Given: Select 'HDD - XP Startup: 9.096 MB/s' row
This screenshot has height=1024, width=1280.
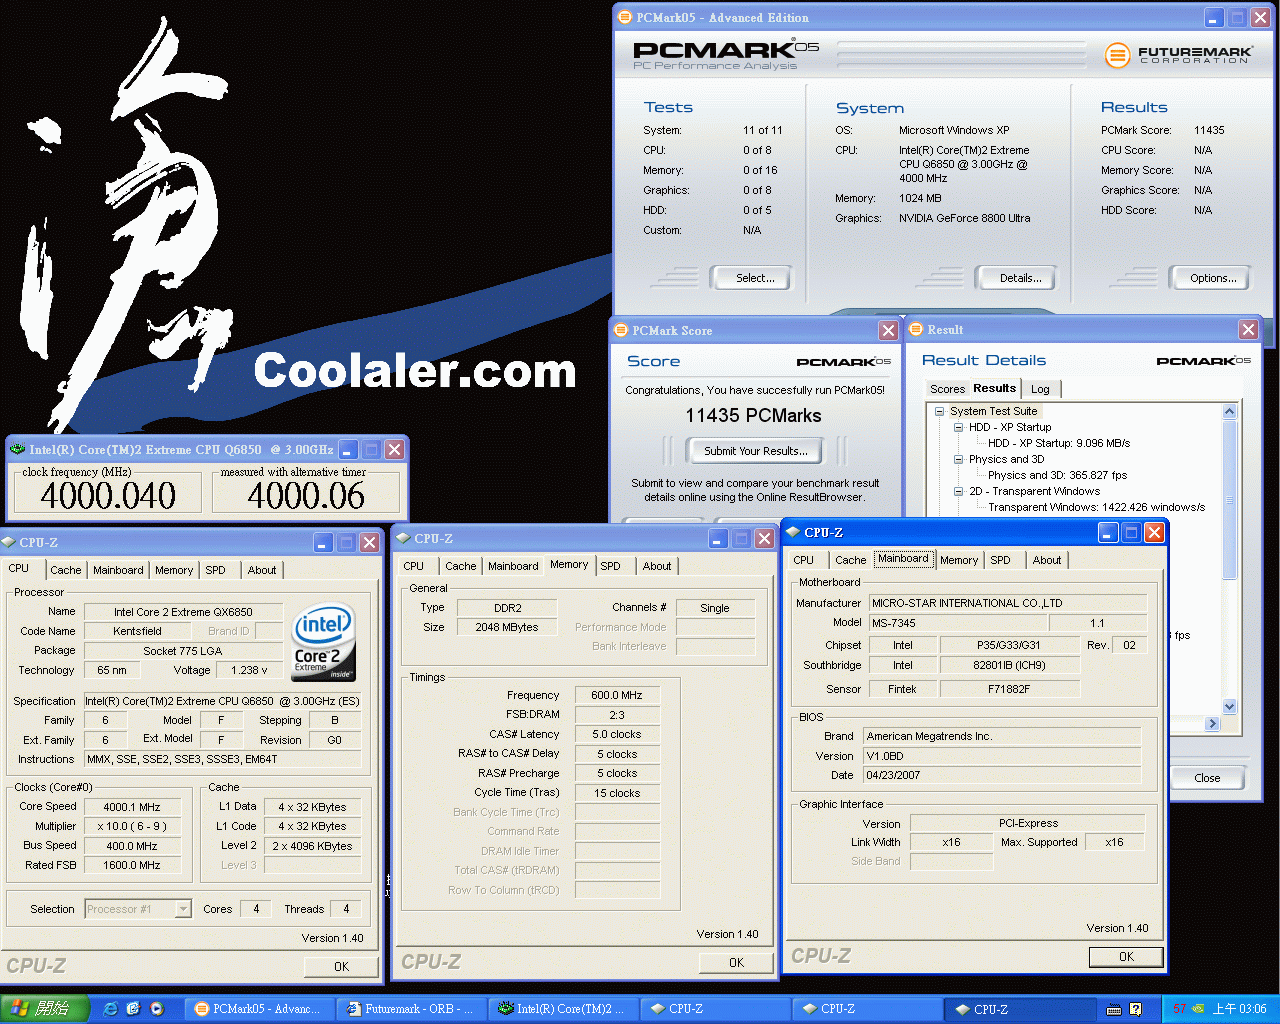Looking at the screenshot, I should (x=1059, y=443).
